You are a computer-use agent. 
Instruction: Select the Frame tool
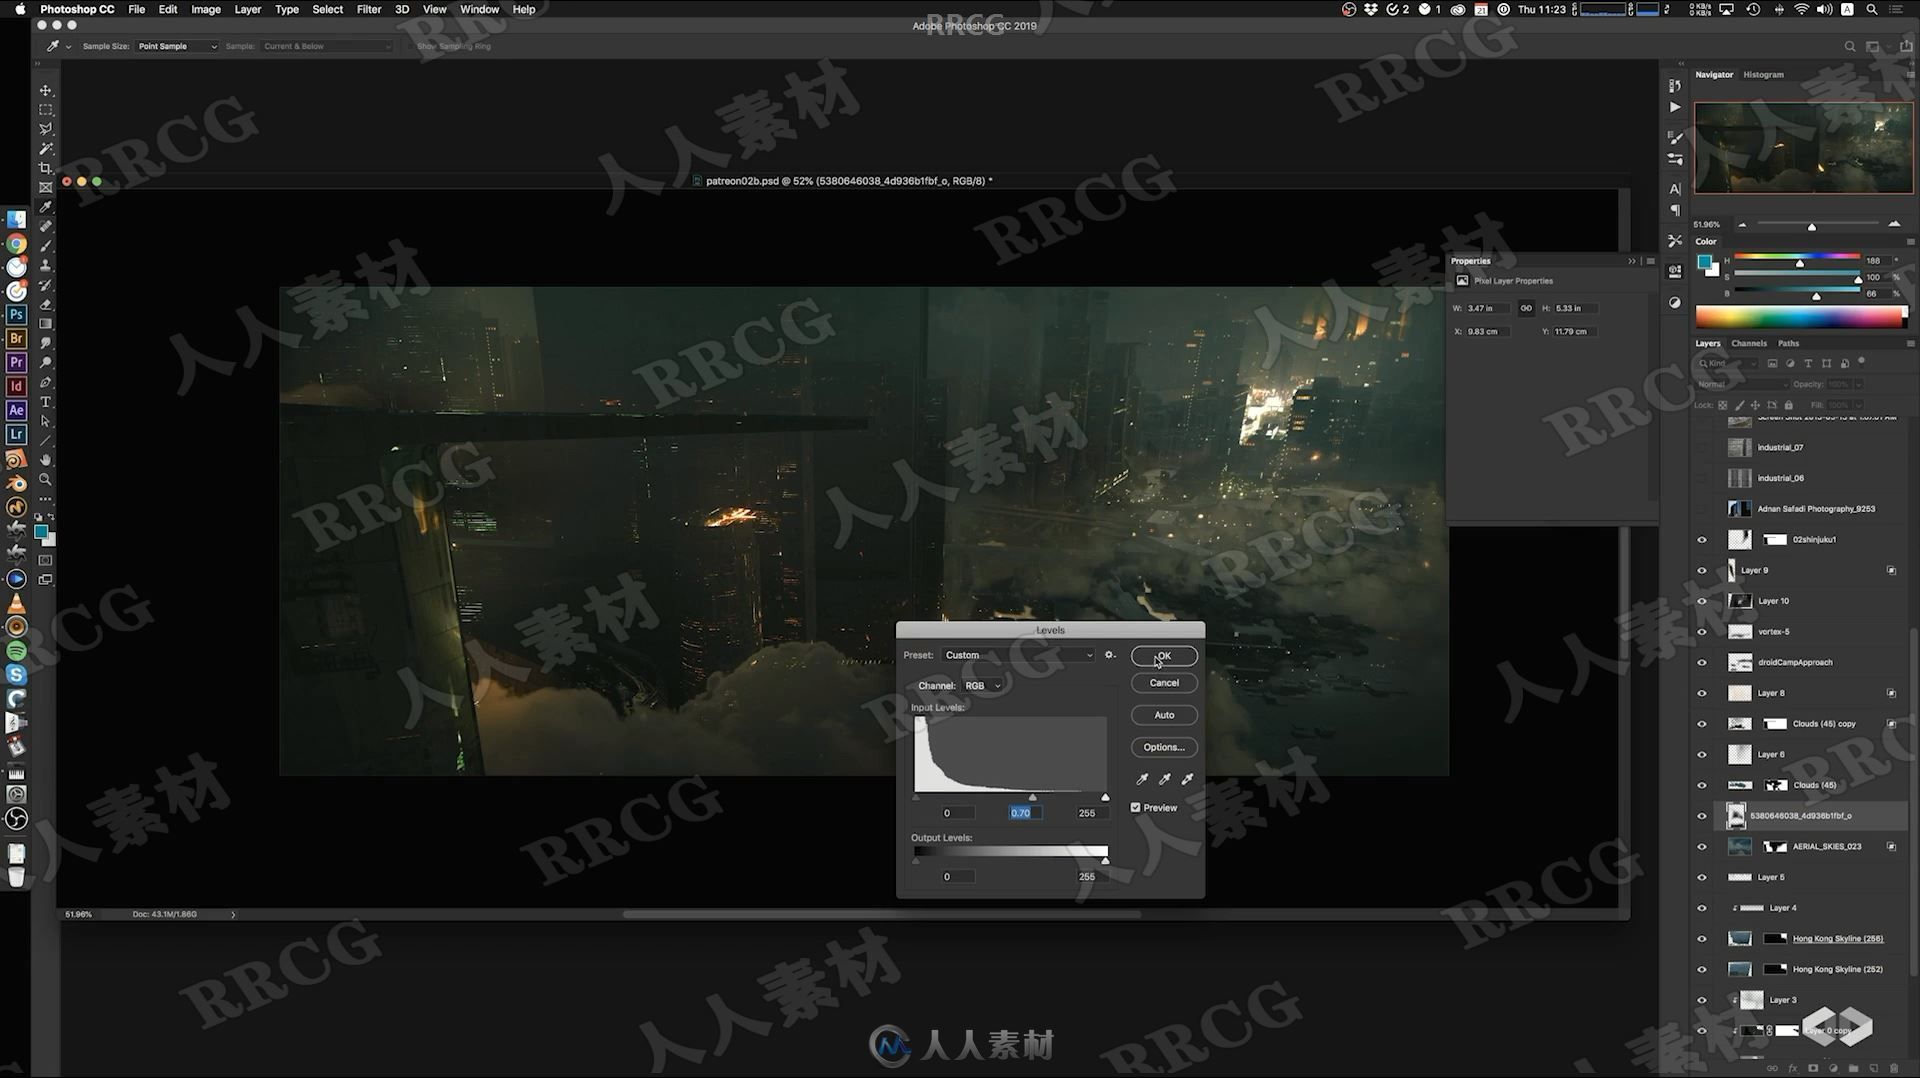click(x=45, y=187)
